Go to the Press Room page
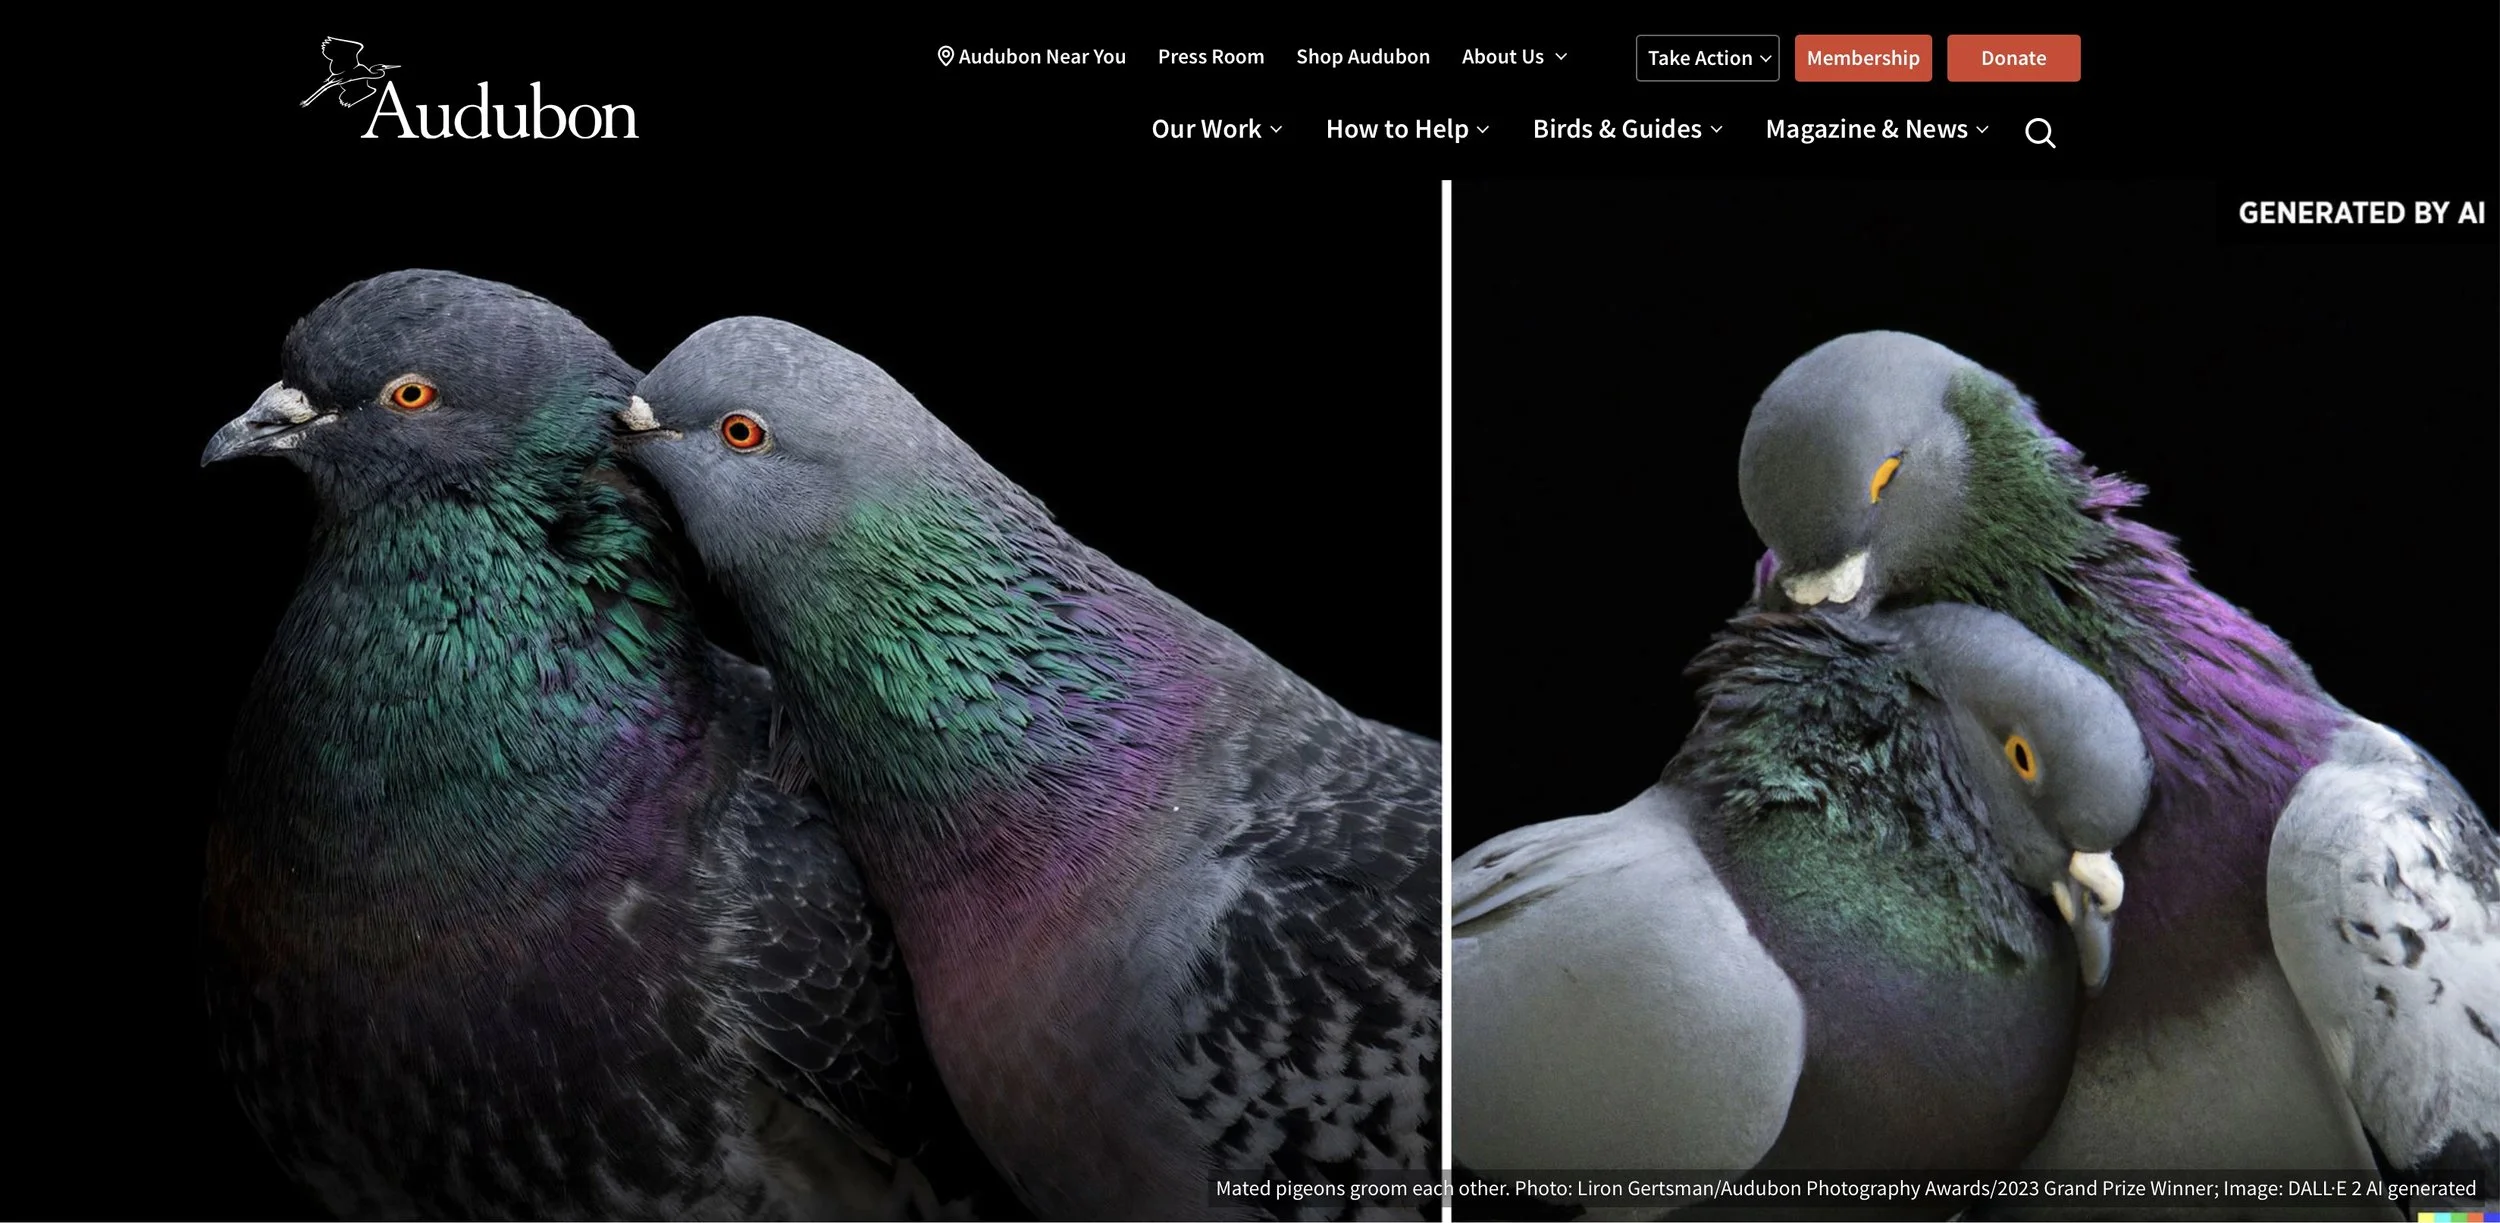This screenshot has height=1223, width=2500. 1210,57
